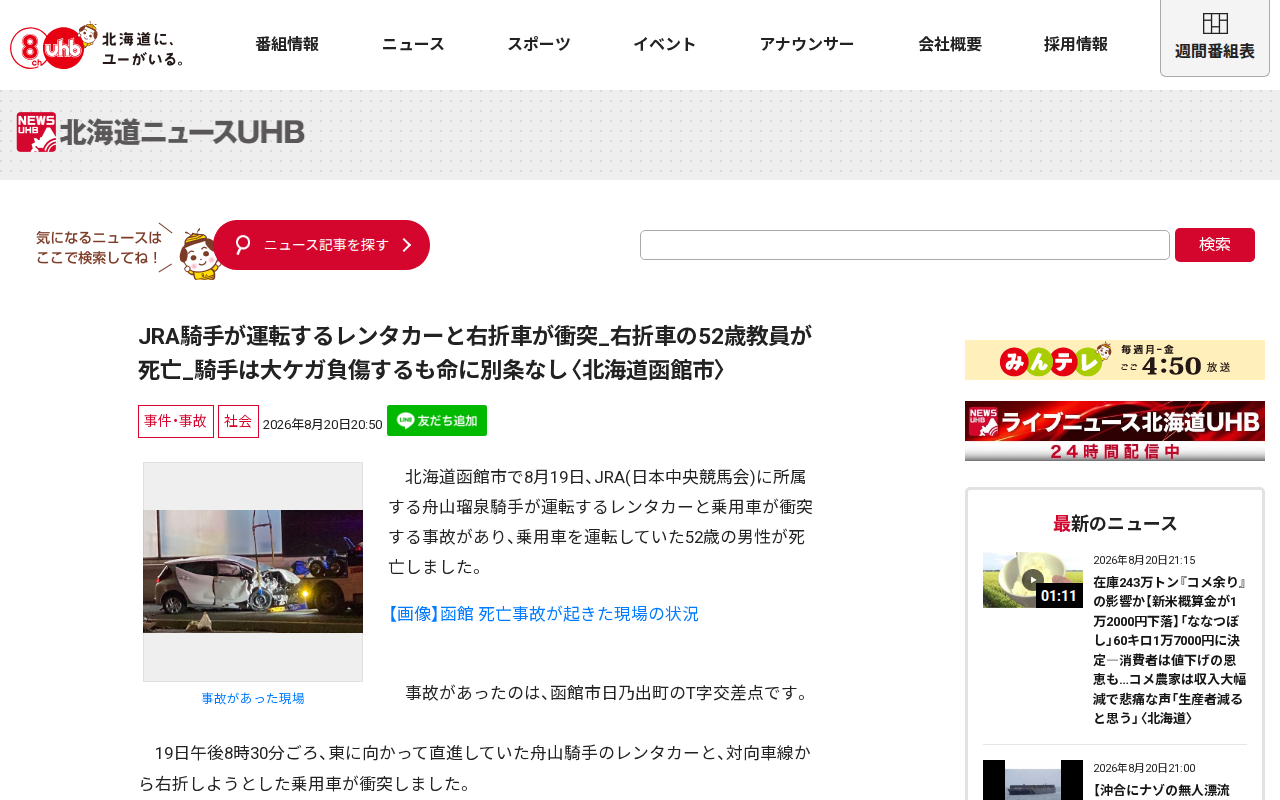This screenshot has height=800, width=1280.
Task: Click the magnifier icon in ニュース記事を探す
Action: (242, 245)
